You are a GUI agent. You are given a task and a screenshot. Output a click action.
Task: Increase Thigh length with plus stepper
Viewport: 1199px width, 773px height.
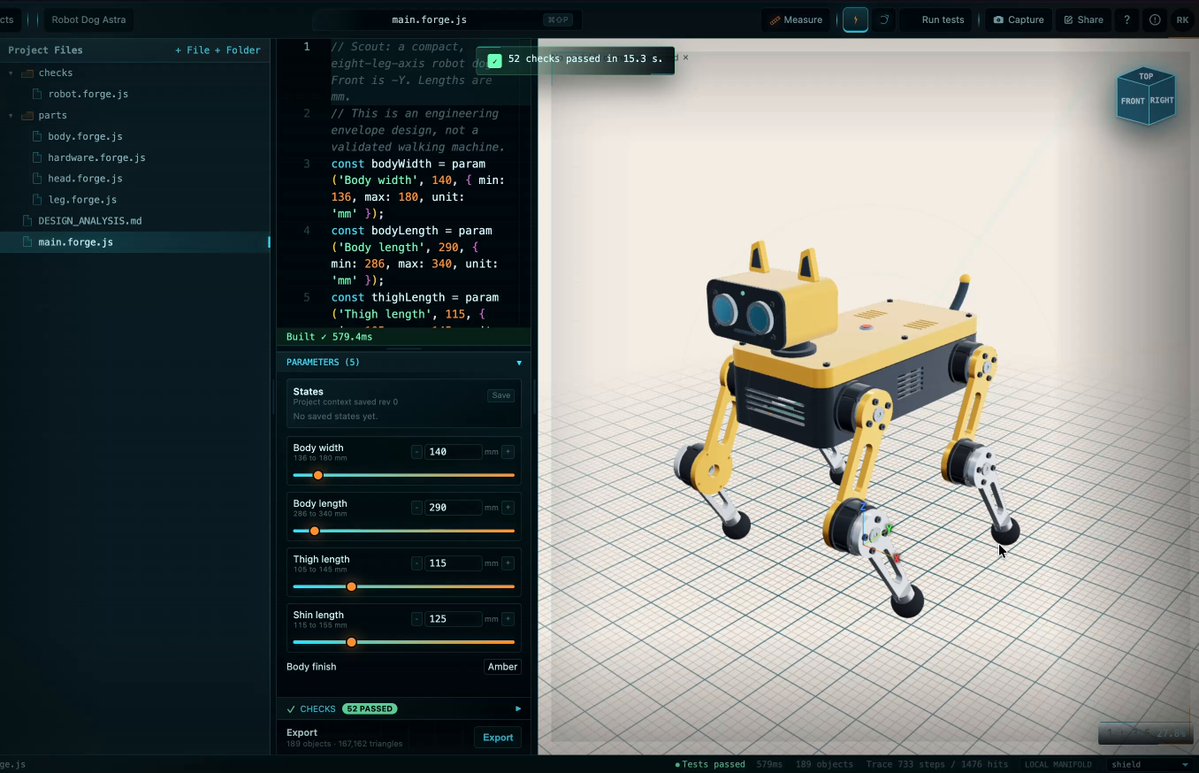pyautogui.click(x=508, y=564)
